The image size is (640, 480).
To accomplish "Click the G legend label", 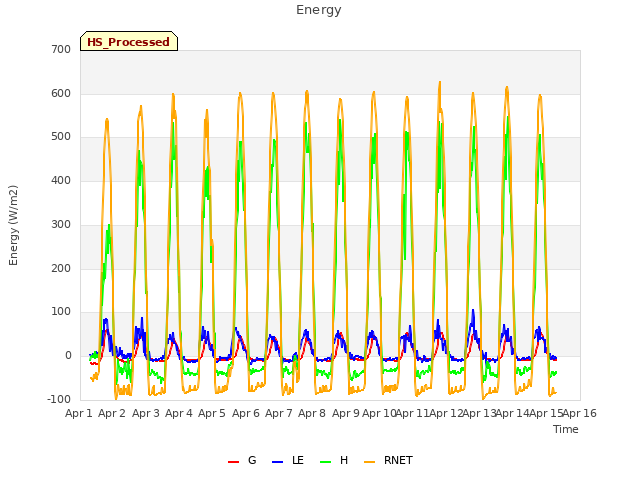I will pyautogui.click(x=252, y=460).
